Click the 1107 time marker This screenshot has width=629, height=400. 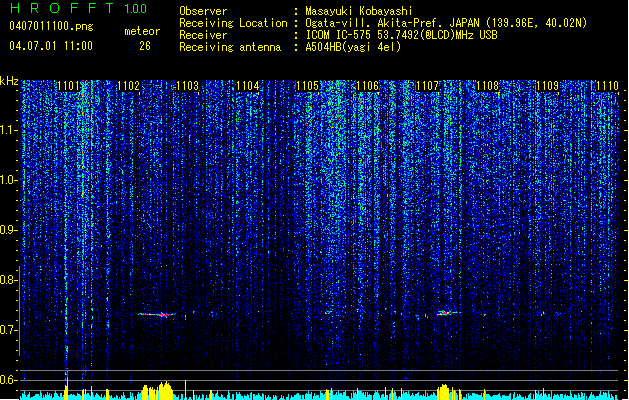428,86
